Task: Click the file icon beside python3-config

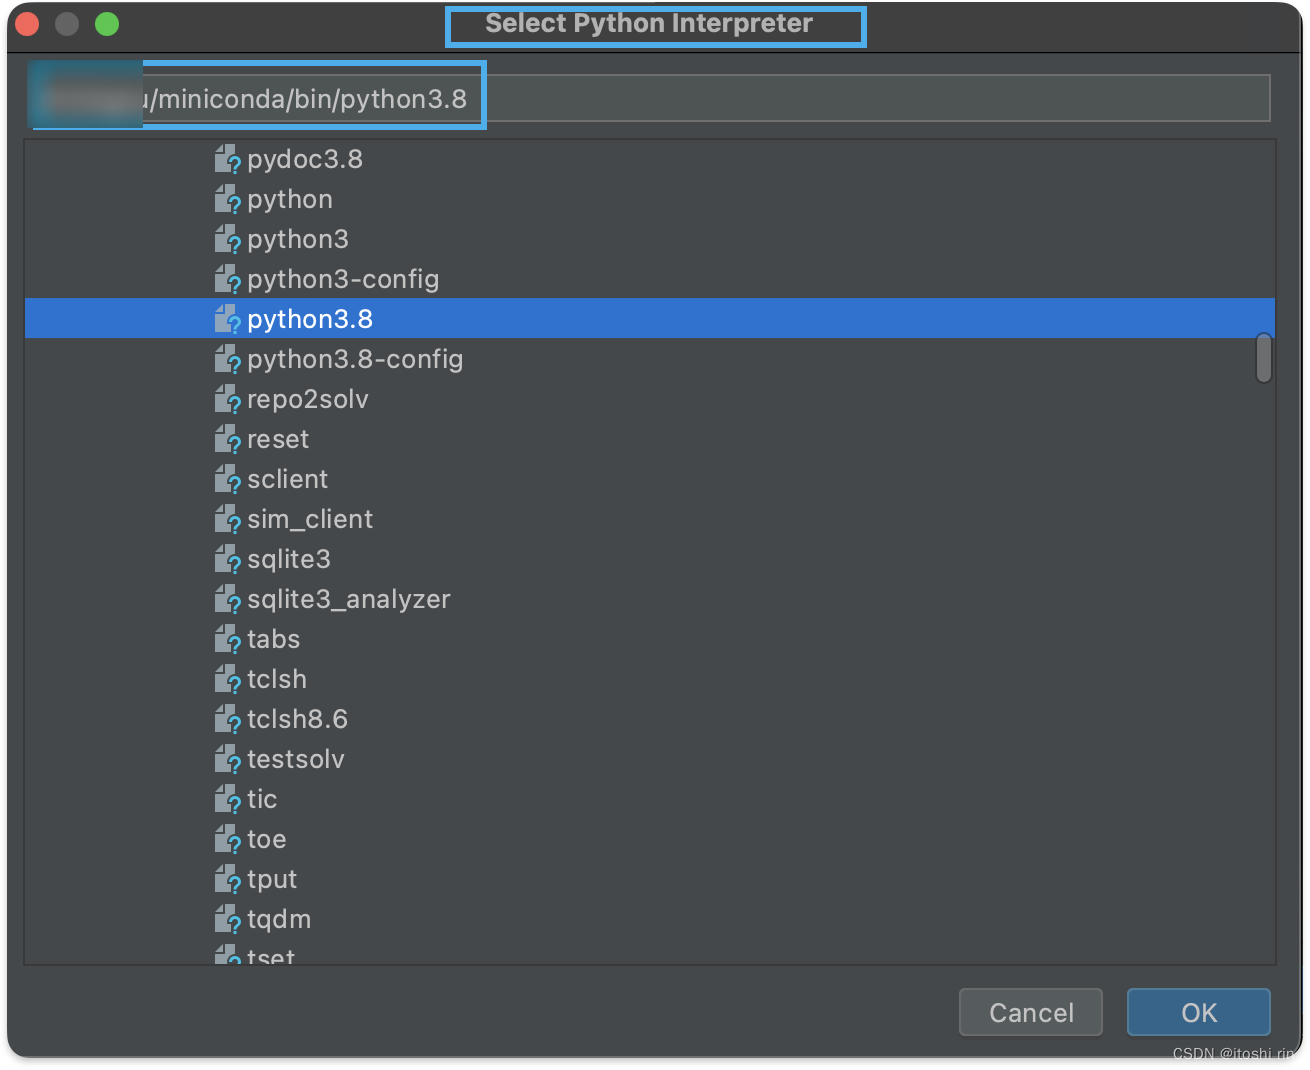Action: (228, 279)
